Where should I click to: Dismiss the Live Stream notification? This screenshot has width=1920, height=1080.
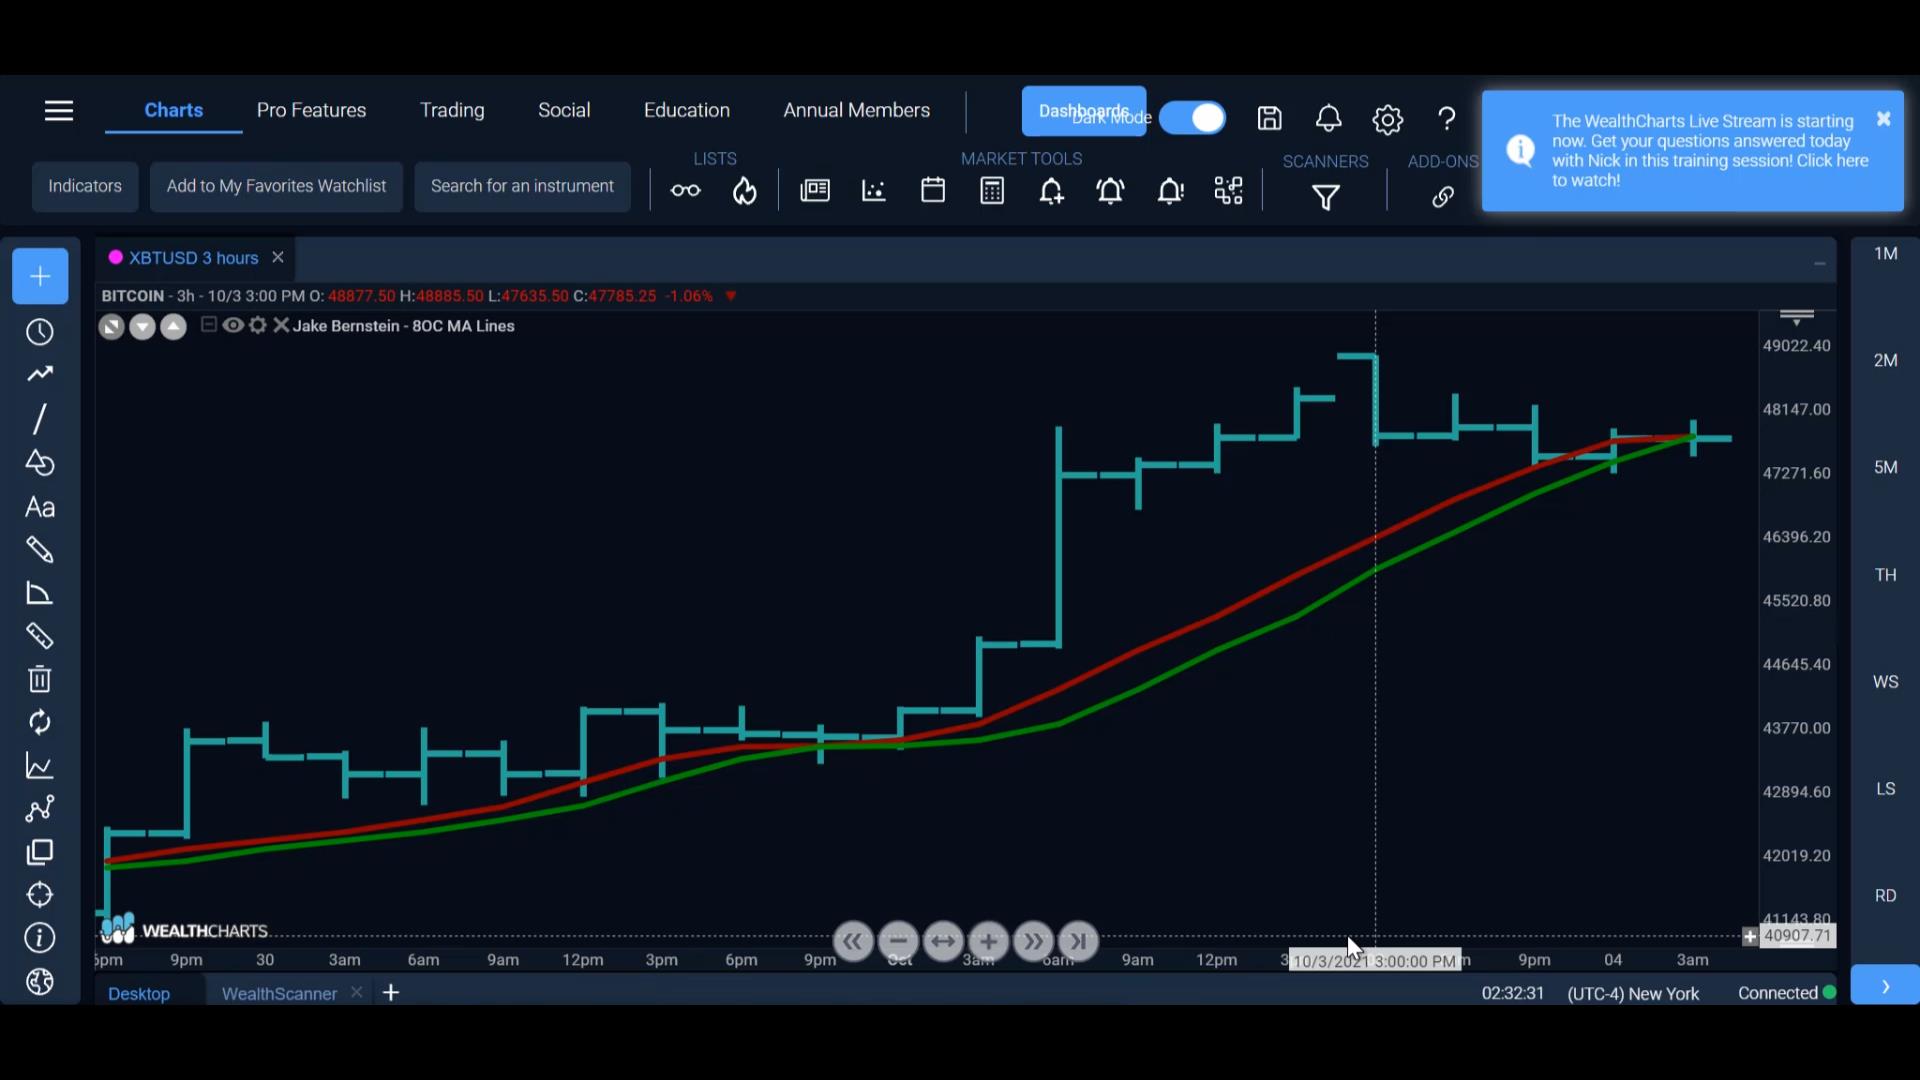1884,119
